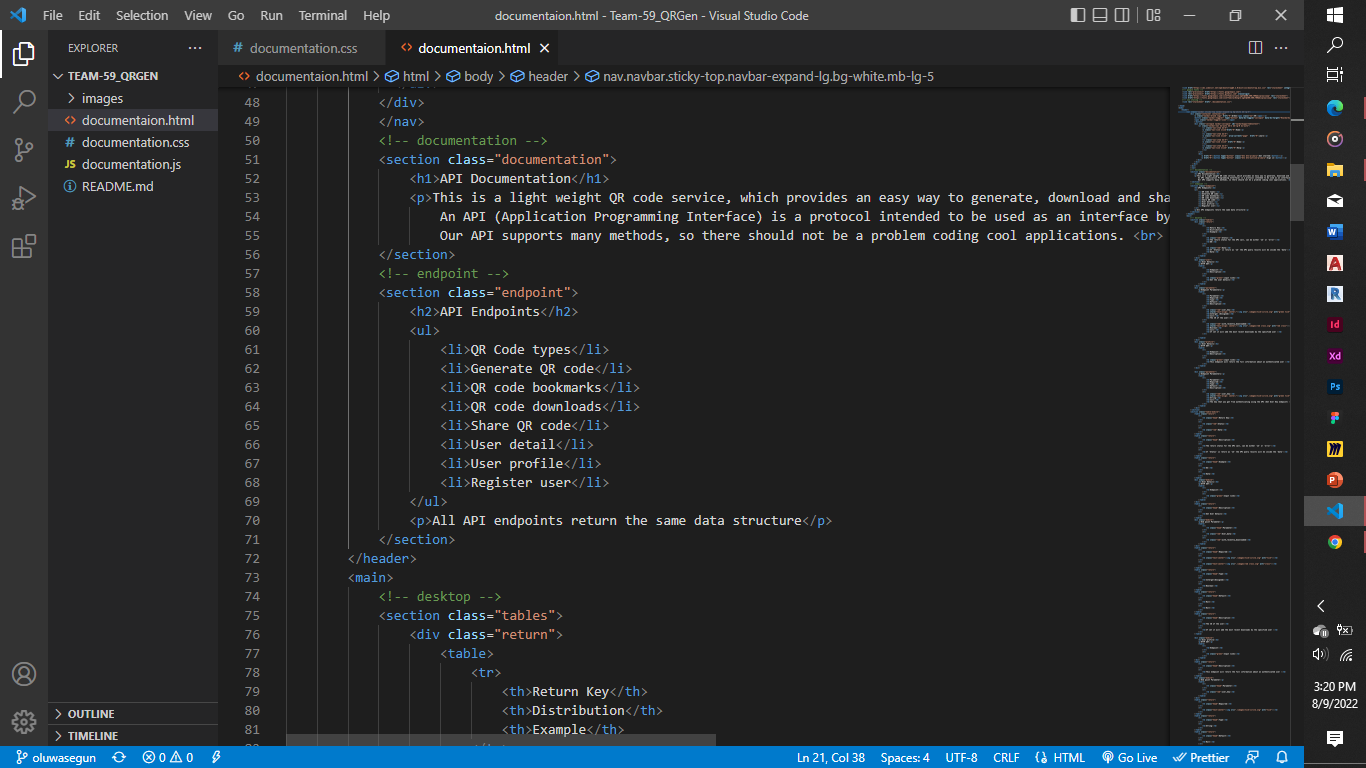1366x768 pixels.
Task: Select the Search icon in the Activity Bar
Action: tap(24, 101)
